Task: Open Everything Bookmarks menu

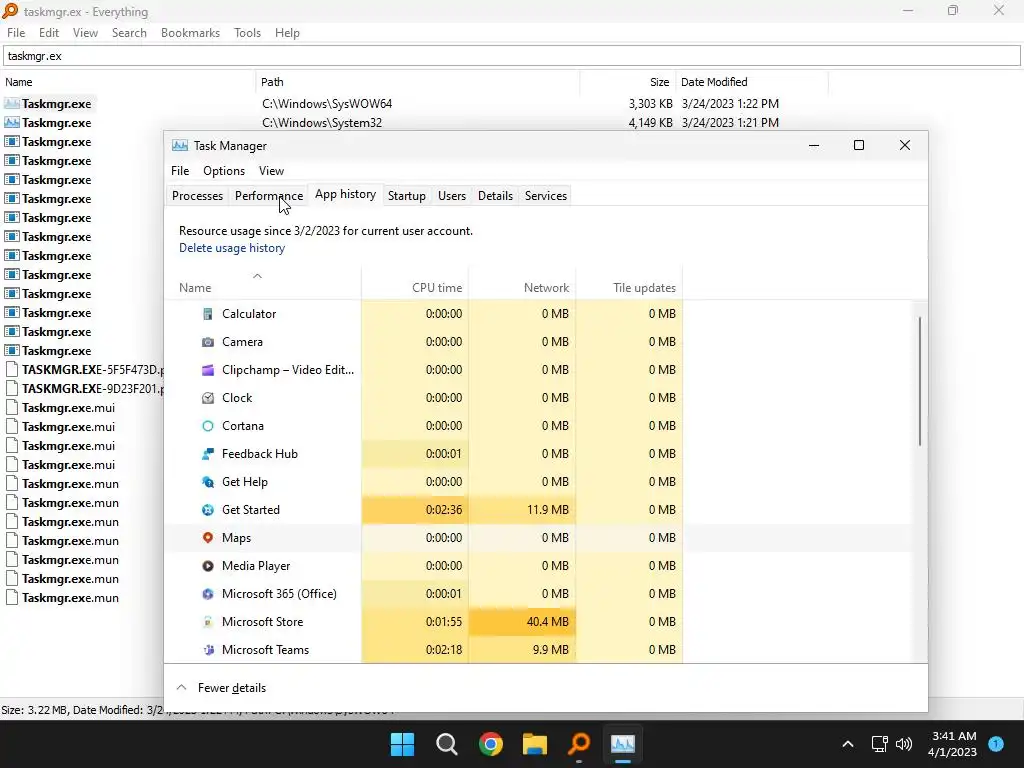Action: (190, 33)
